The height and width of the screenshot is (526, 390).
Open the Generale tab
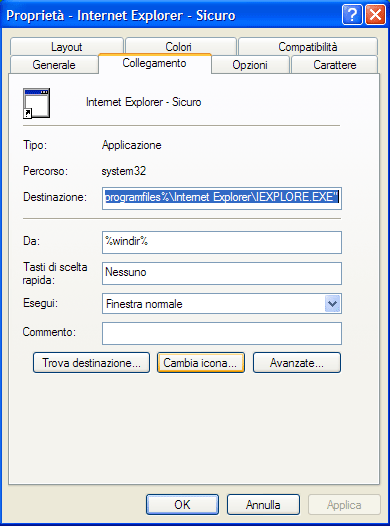[x=54, y=65]
